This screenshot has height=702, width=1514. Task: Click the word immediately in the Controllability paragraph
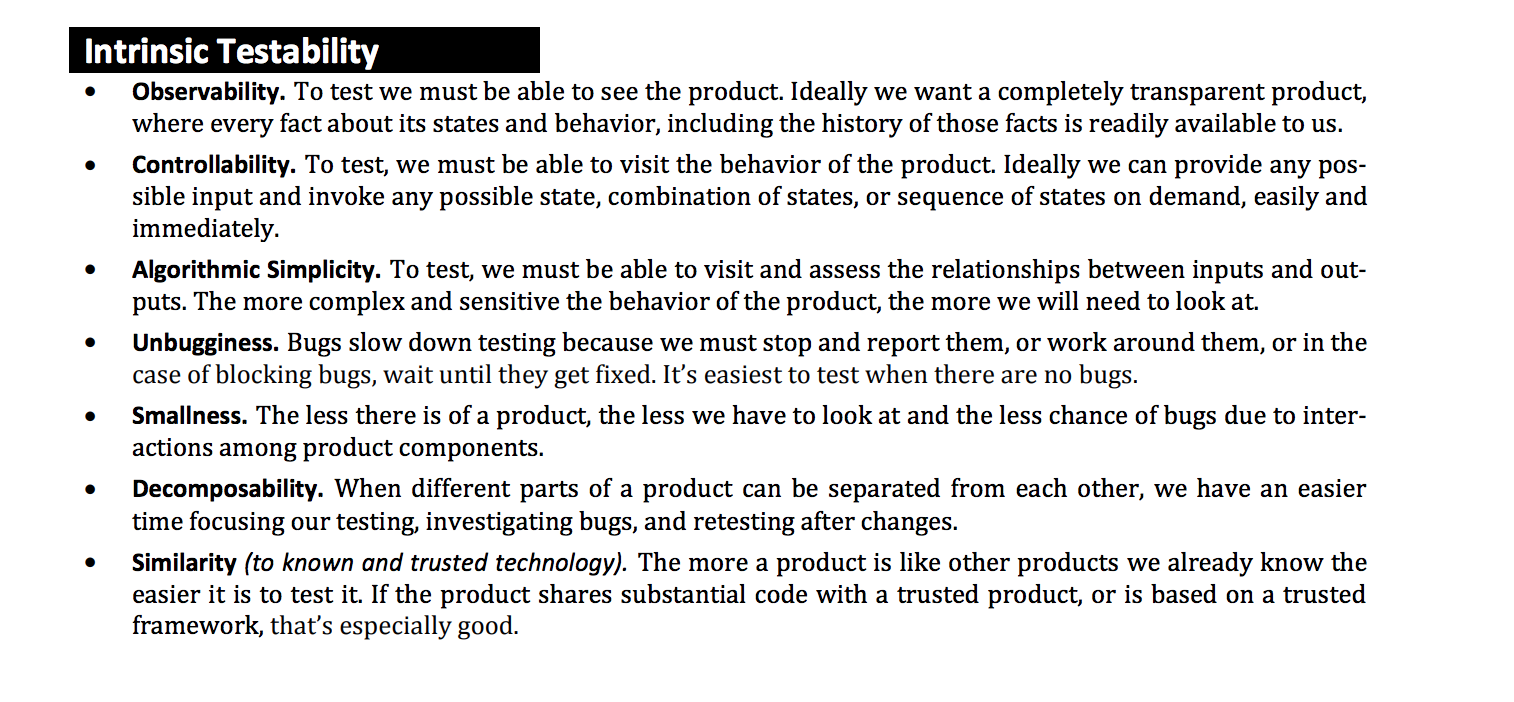204,229
